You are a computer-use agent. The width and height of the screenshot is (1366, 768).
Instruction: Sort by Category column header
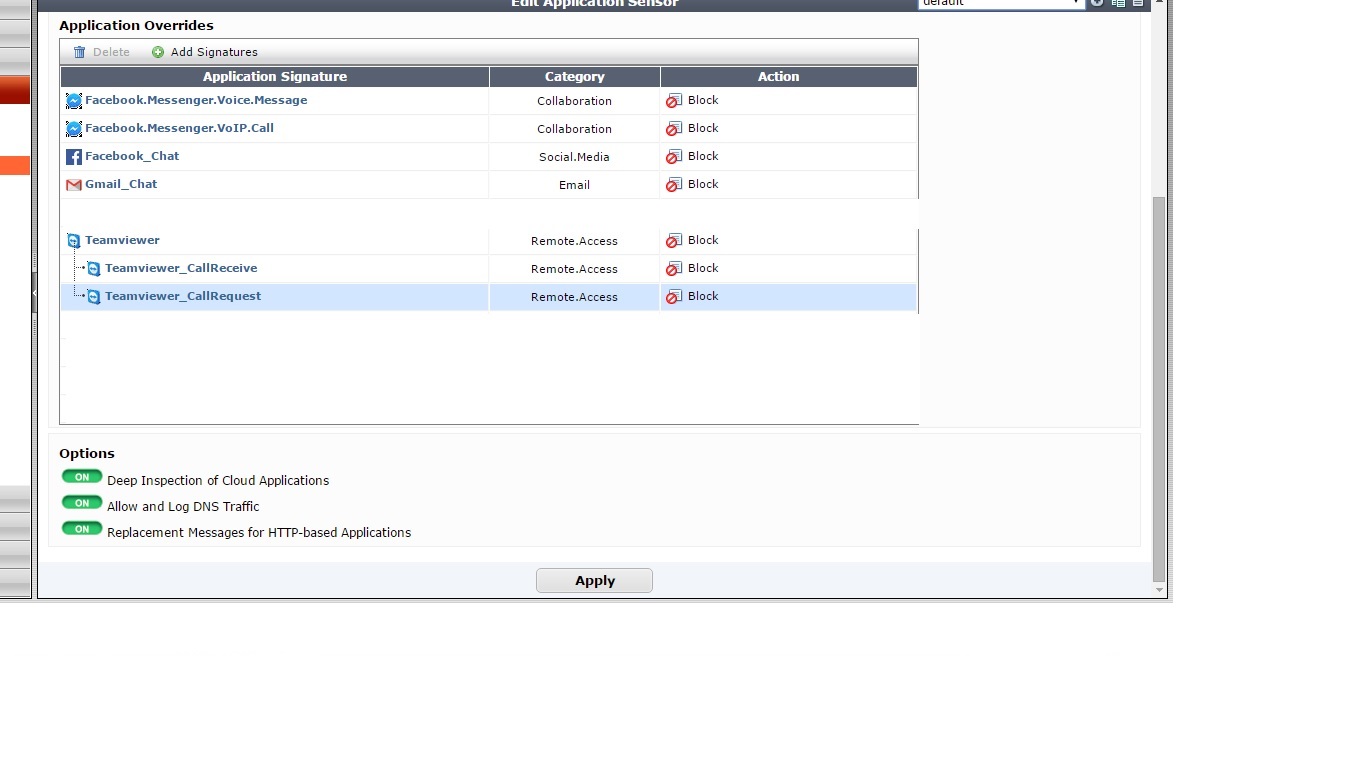[575, 77]
